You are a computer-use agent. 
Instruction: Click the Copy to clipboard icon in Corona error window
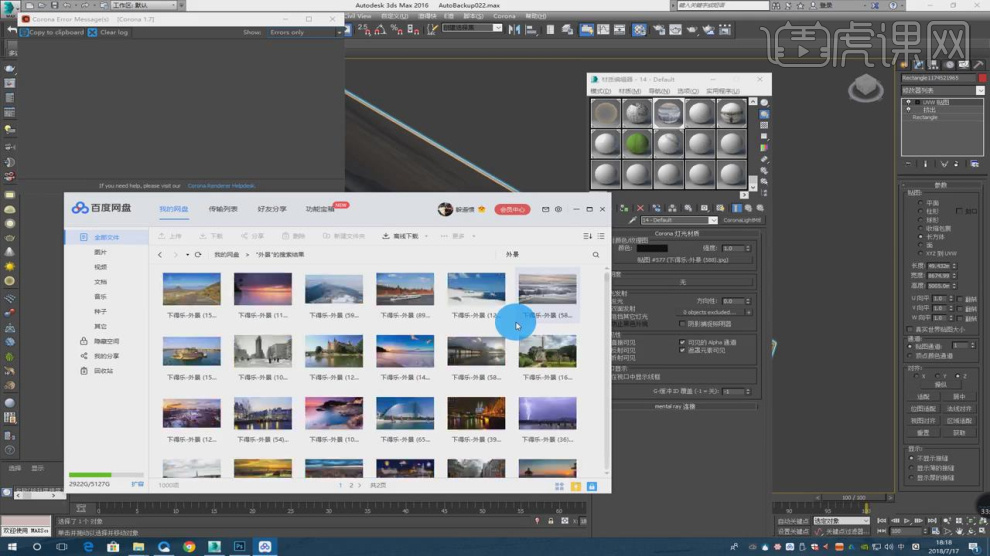pos(25,32)
